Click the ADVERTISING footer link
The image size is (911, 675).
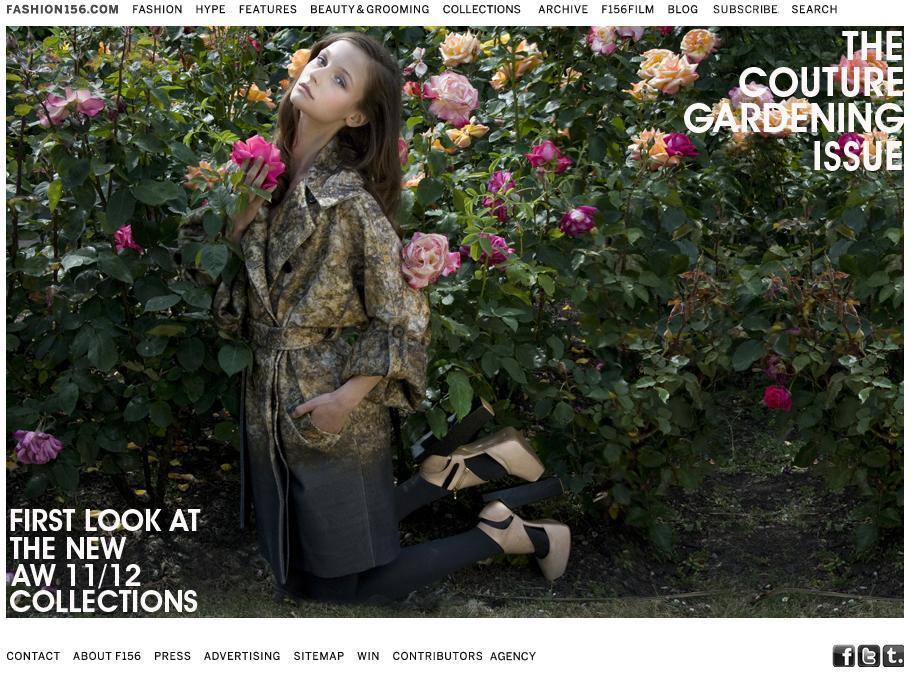click(242, 656)
